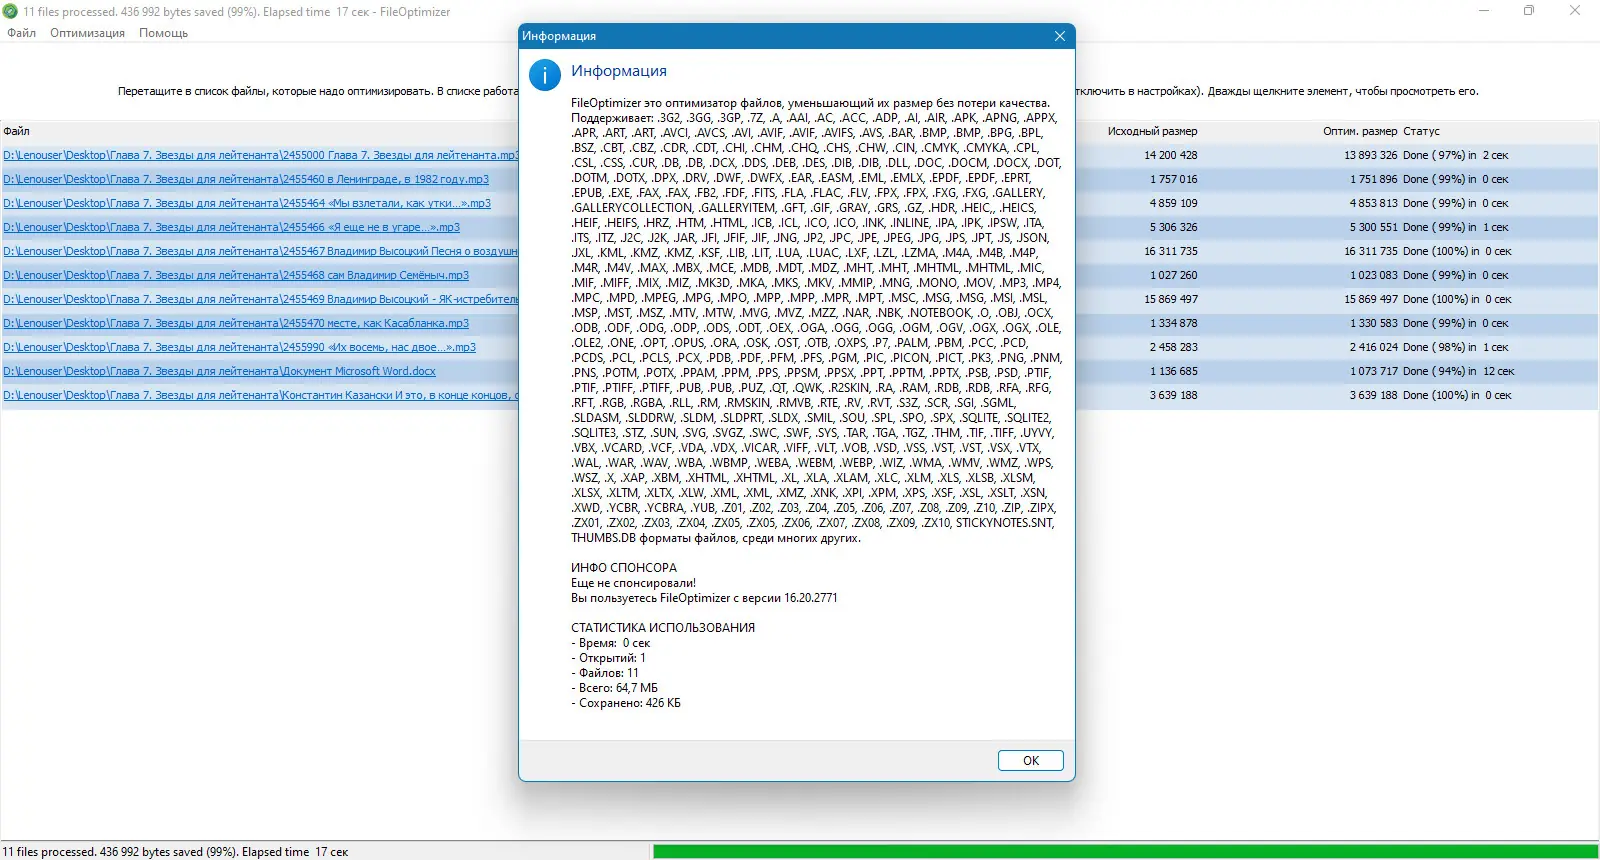Open the file «Их восемь, нас двое…».mp3
1600x860 pixels.
(239, 347)
